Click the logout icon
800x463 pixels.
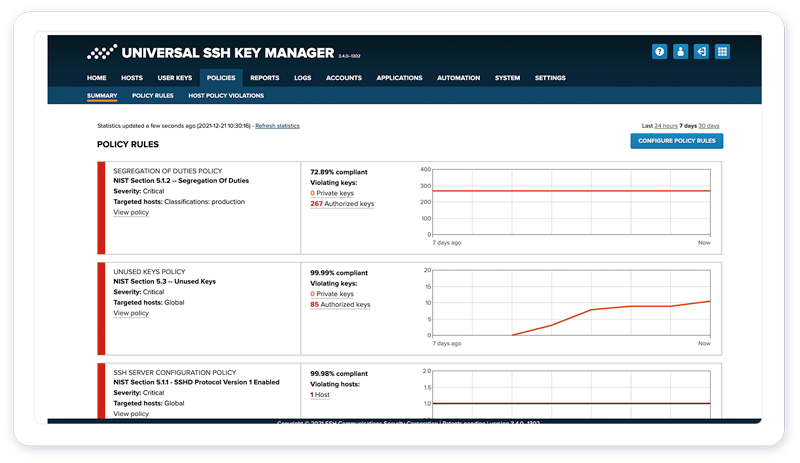(701, 52)
